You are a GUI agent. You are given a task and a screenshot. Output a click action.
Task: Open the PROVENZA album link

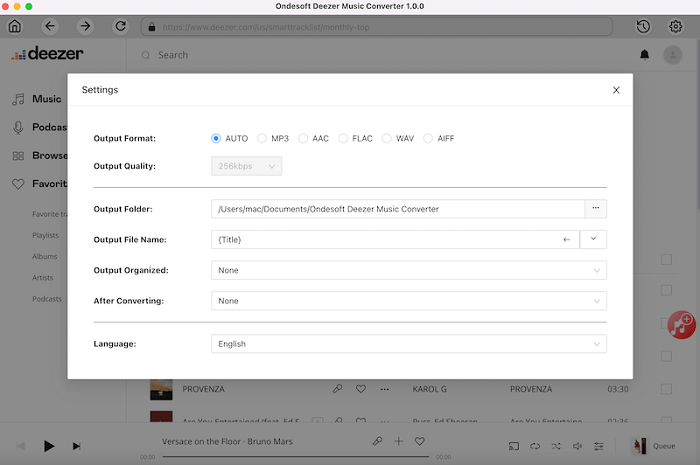coord(531,389)
